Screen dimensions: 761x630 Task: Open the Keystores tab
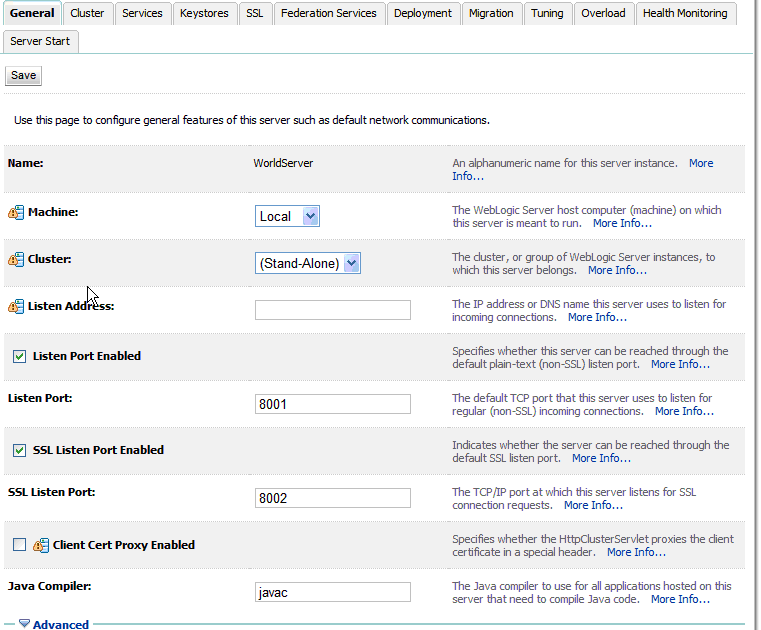pyautogui.click(x=204, y=13)
